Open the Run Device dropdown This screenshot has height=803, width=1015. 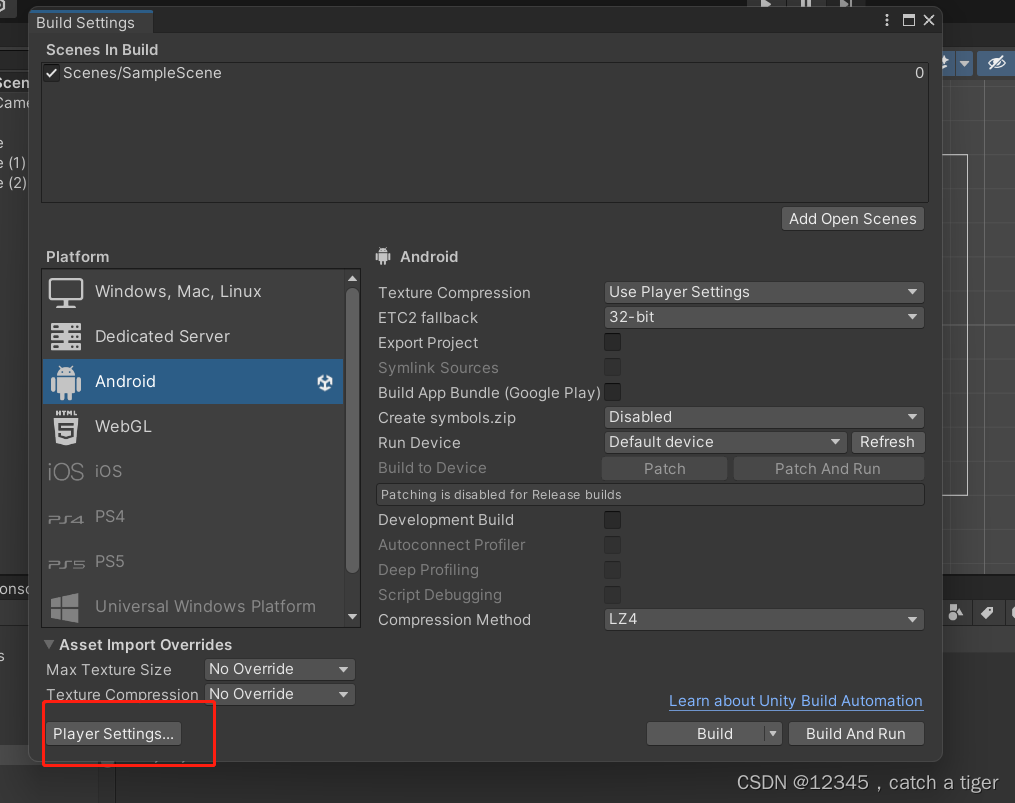(725, 442)
